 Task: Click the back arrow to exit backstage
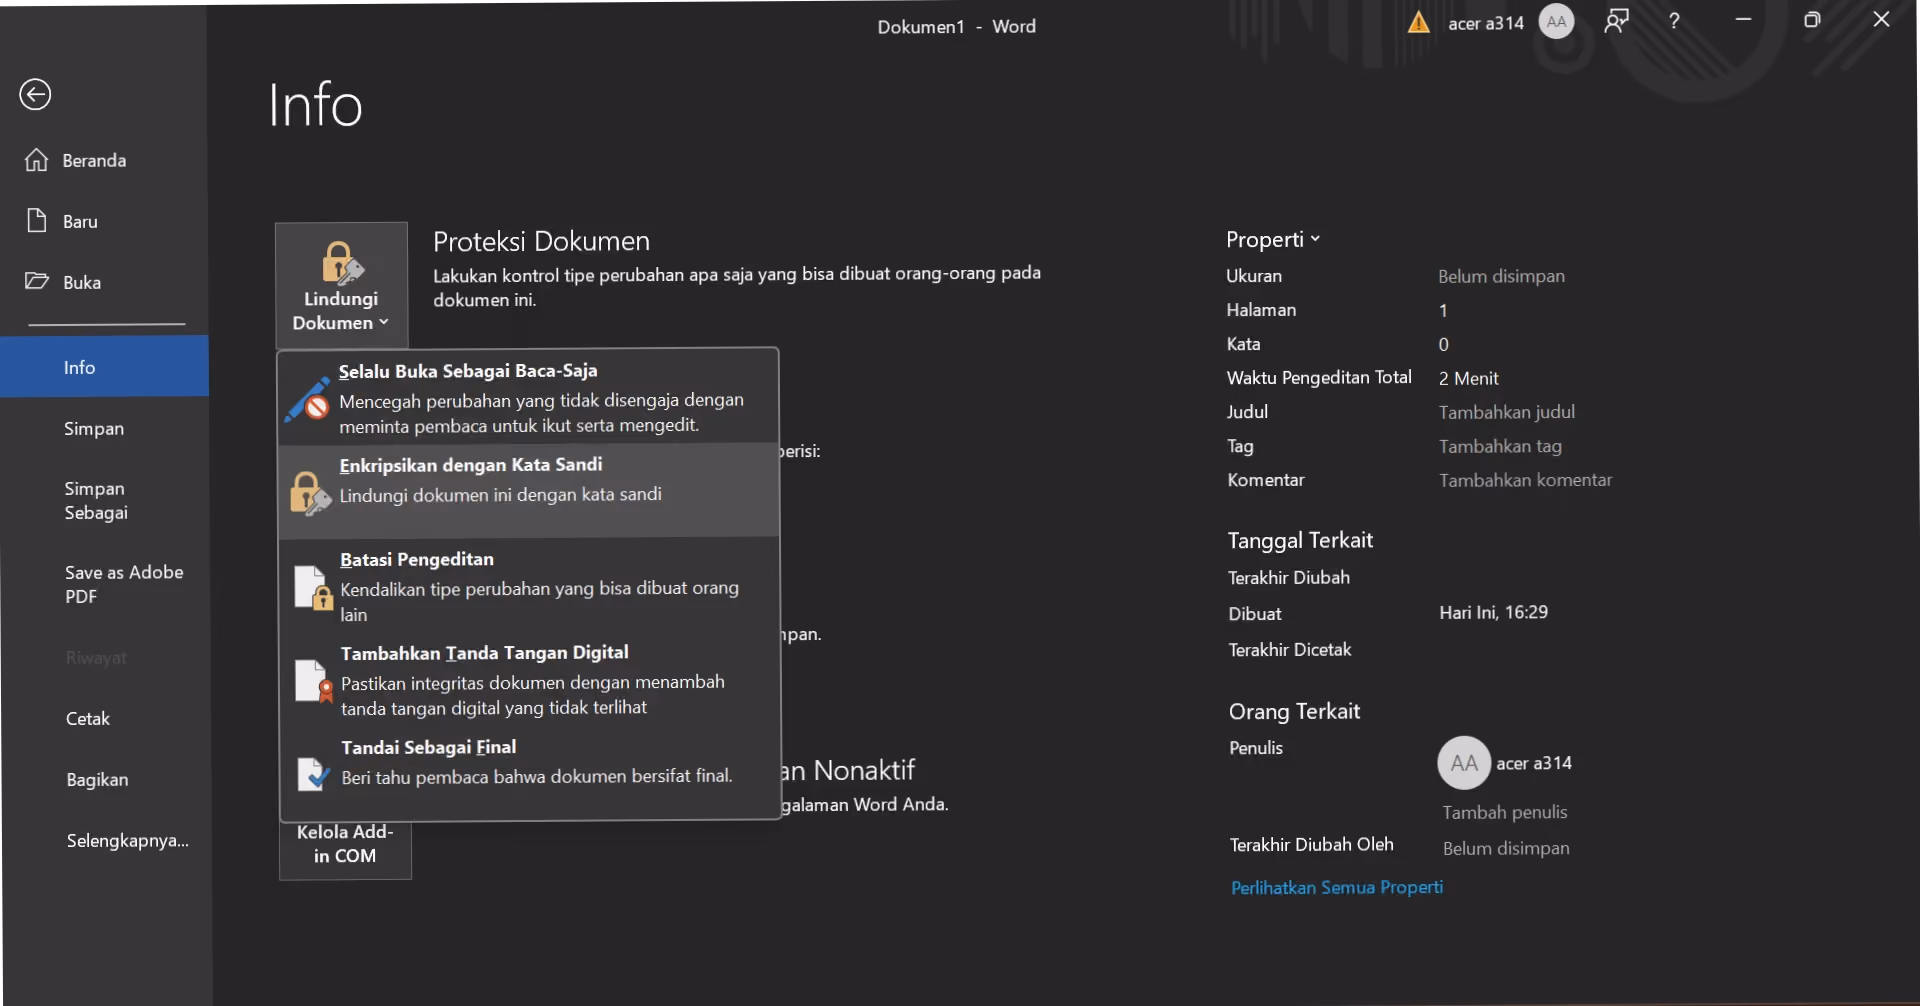pyautogui.click(x=35, y=95)
